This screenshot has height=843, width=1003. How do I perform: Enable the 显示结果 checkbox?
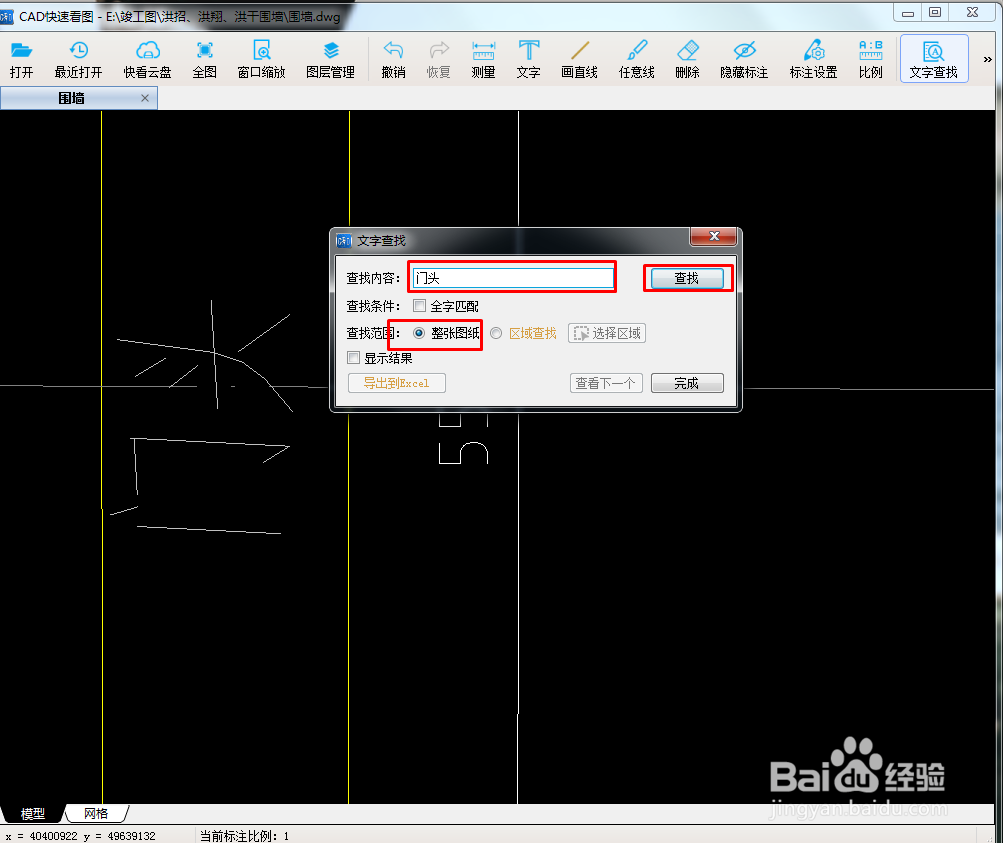[353, 358]
